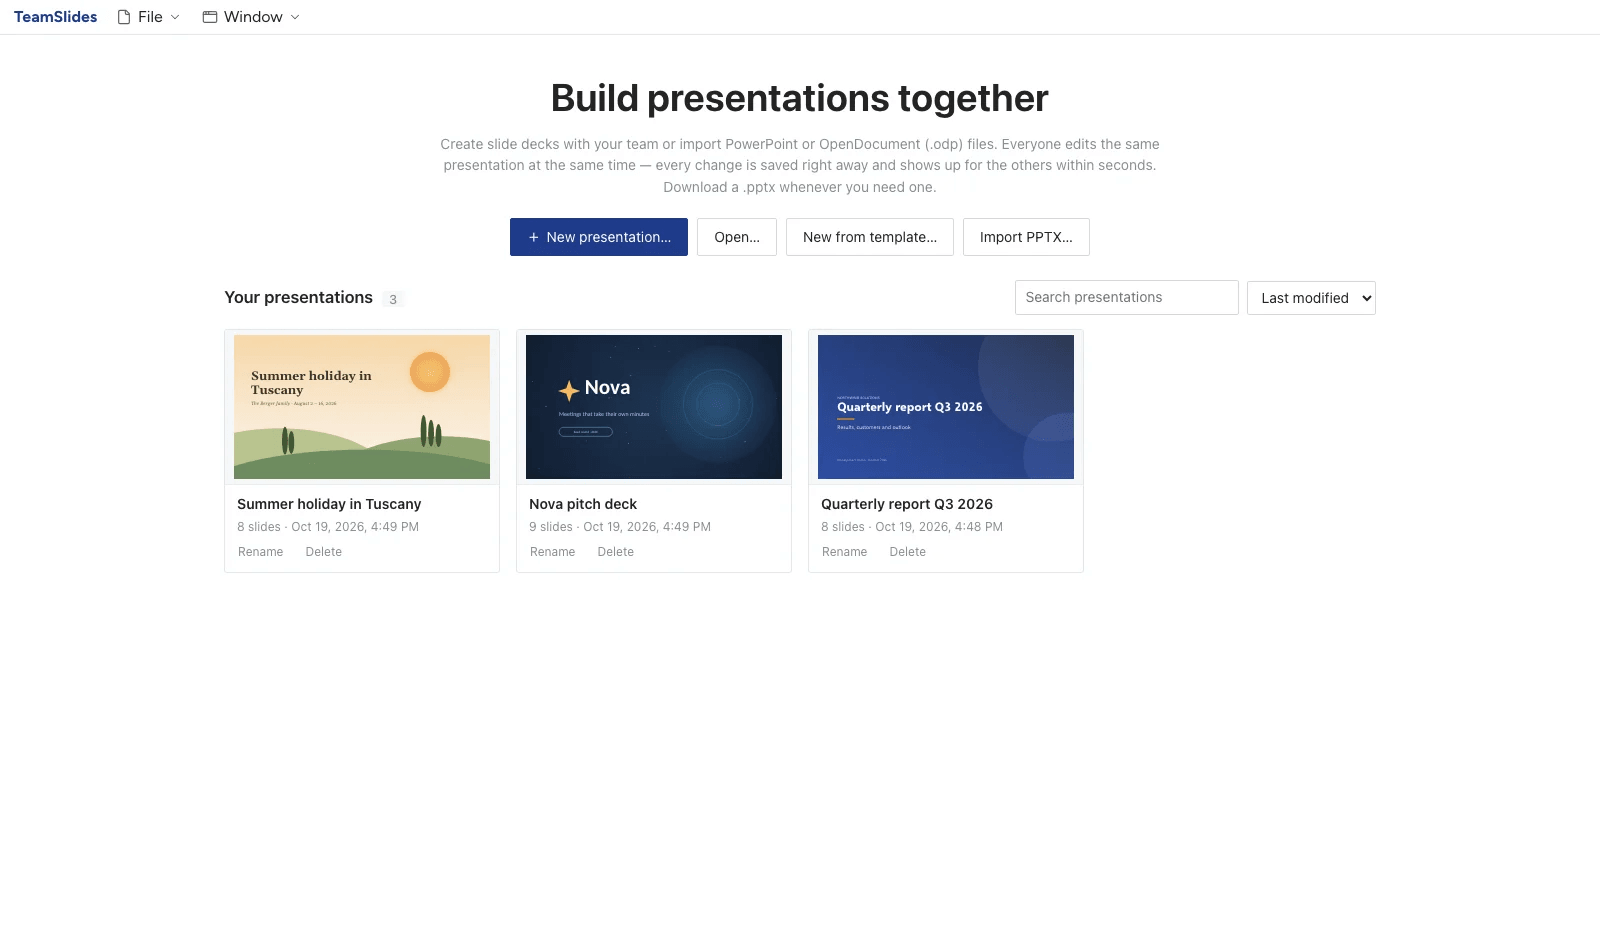
Task: Click the Window panel icon
Action: tap(210, 17)
